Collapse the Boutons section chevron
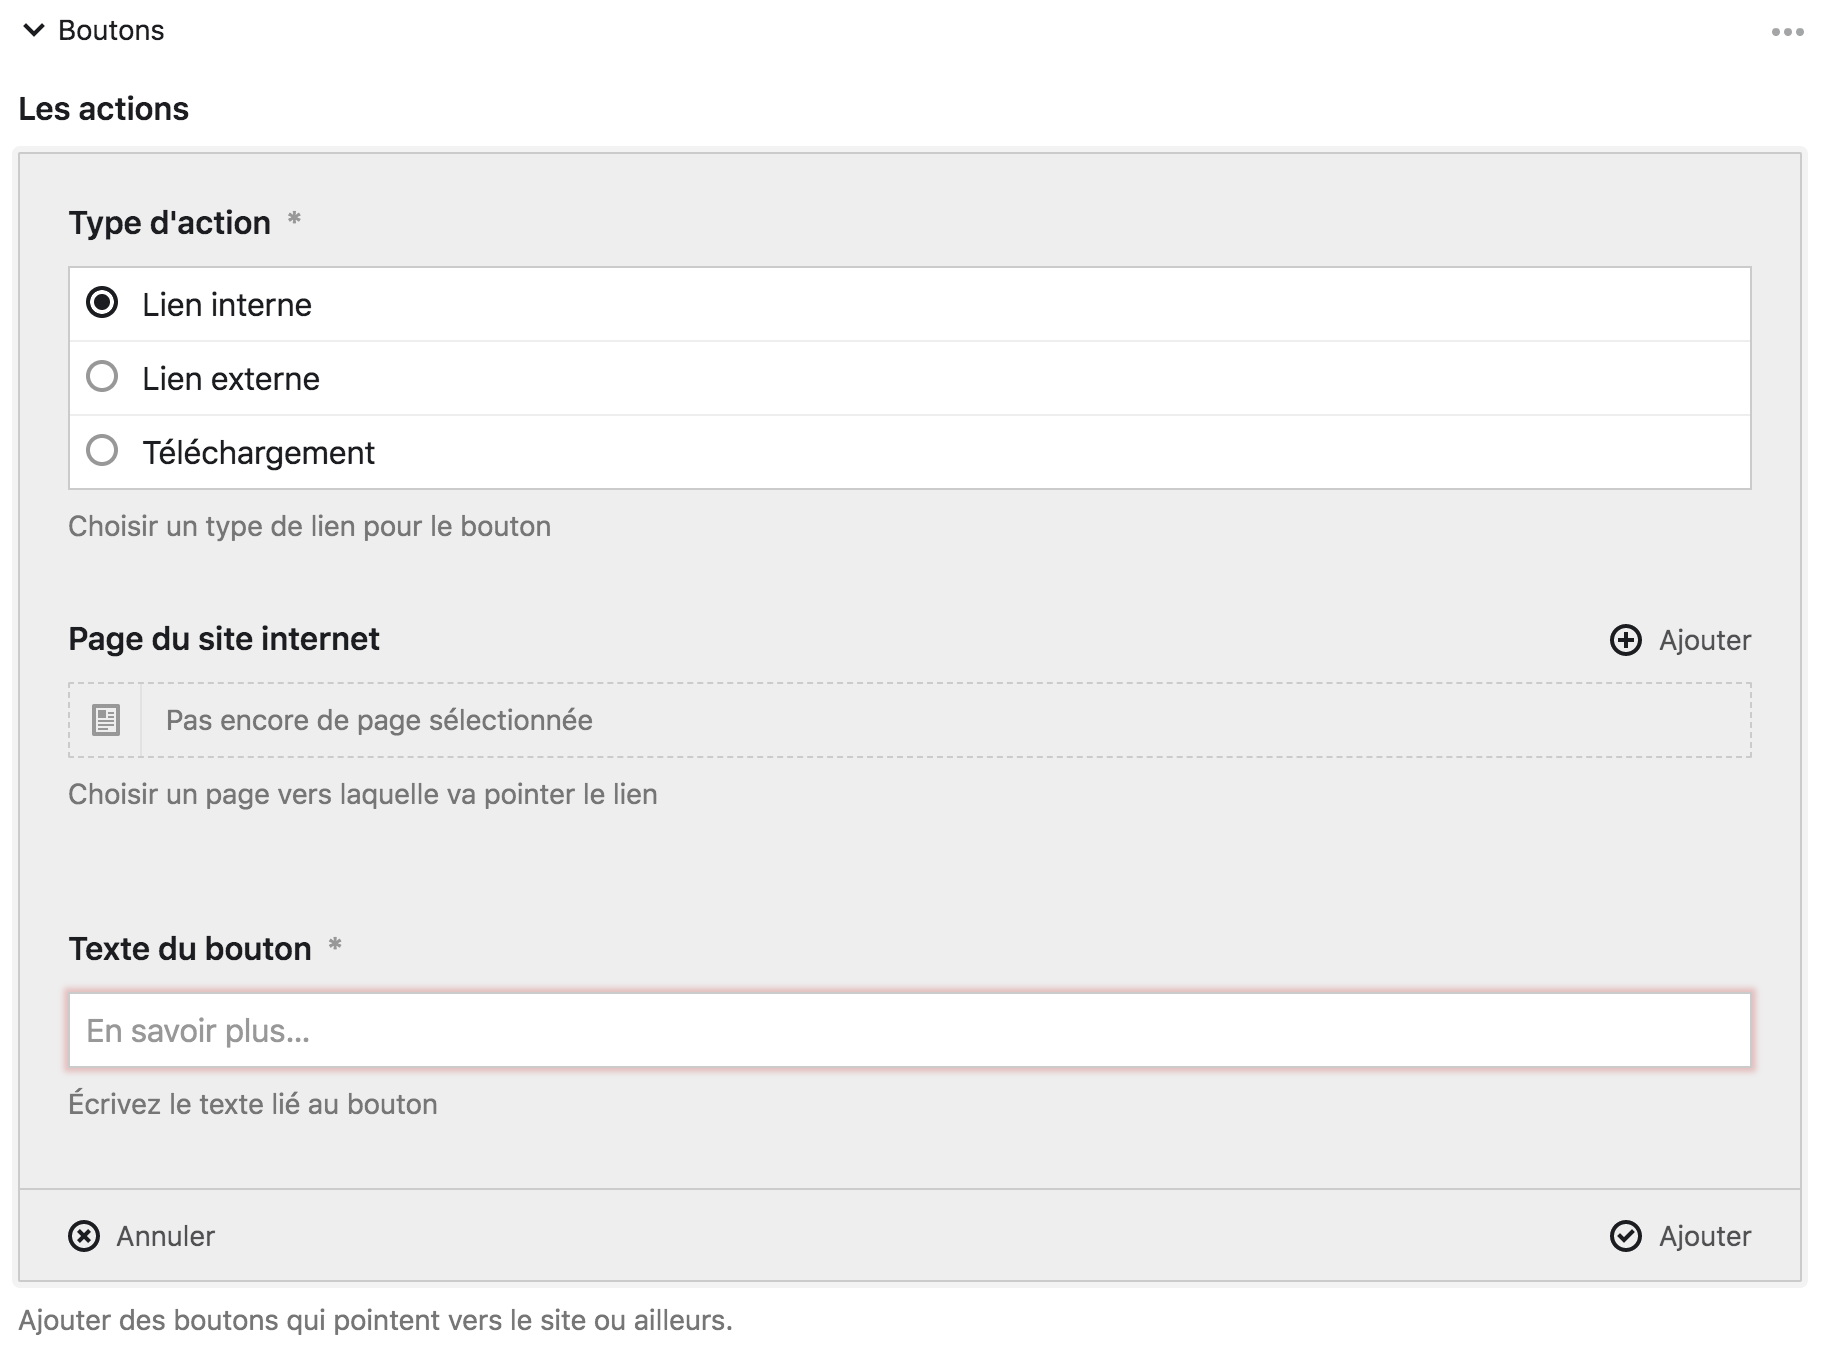The height and width of the screenshot is (1372, 1826). point(34,31)
